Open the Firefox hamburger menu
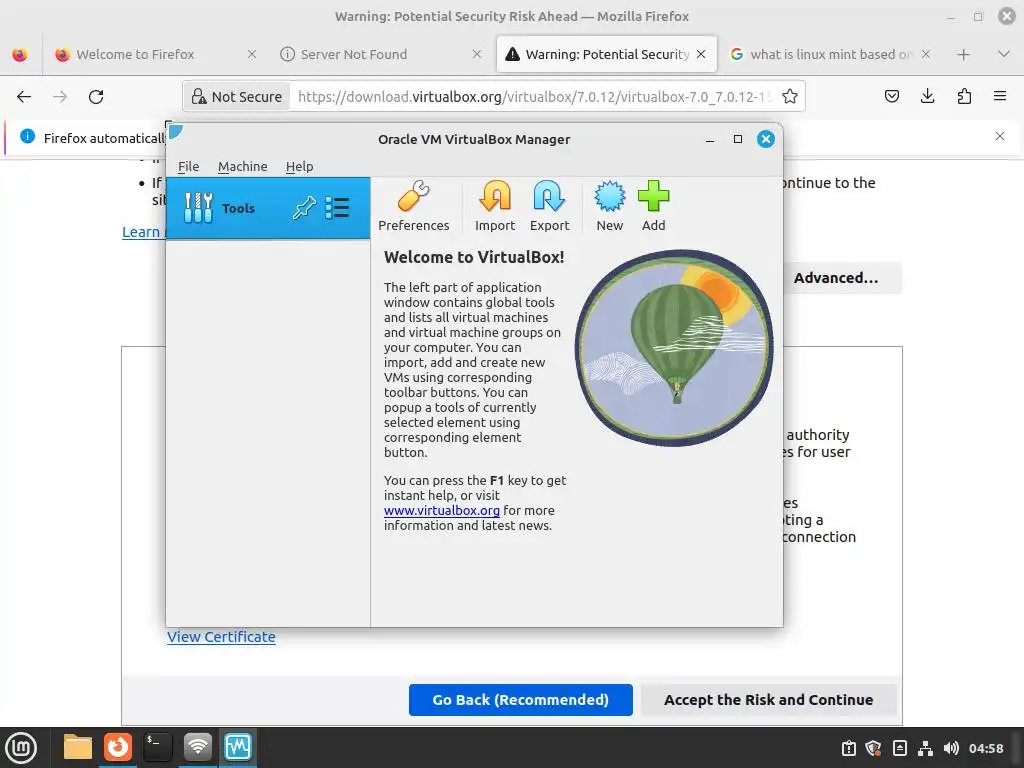This screenshot has height=768, width=1024. 1000,97
